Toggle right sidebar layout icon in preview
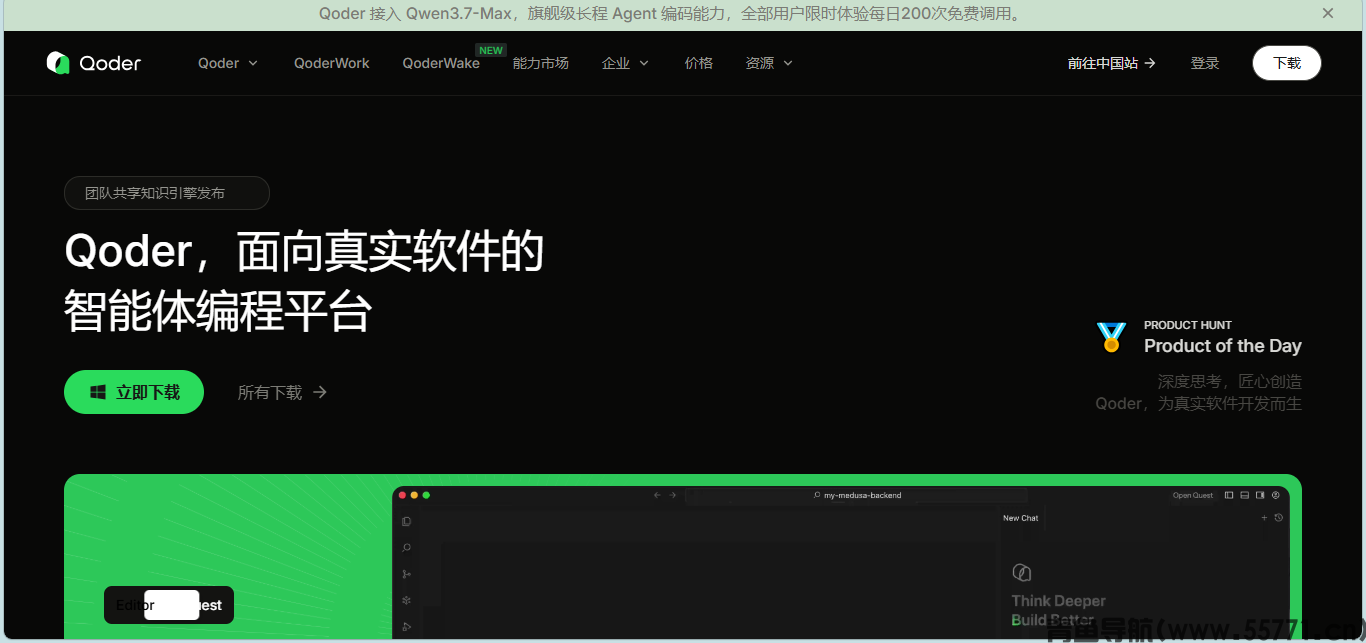The height and width of the screenshot is (643, 1366). point(1260,495)
